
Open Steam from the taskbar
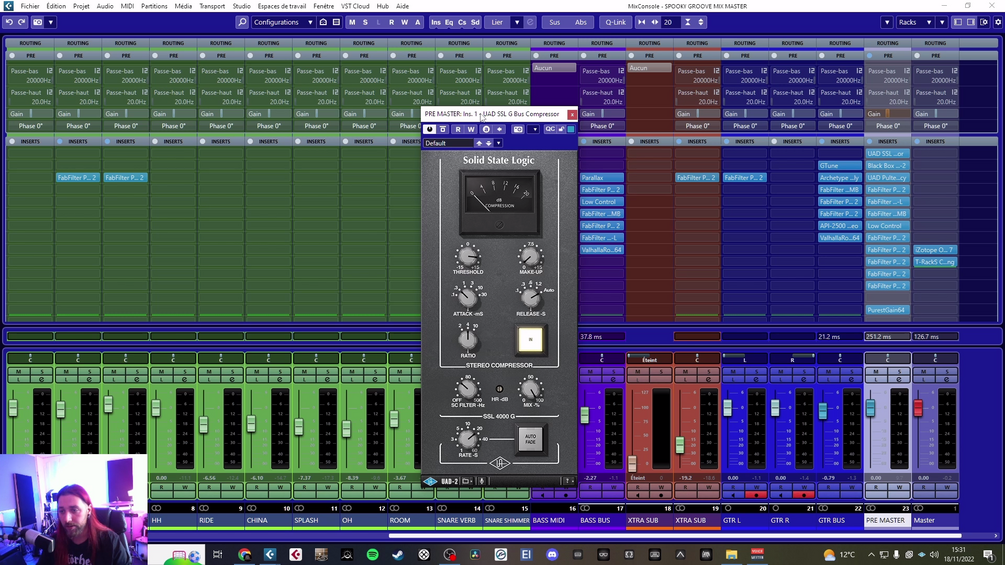pos(398,554)
